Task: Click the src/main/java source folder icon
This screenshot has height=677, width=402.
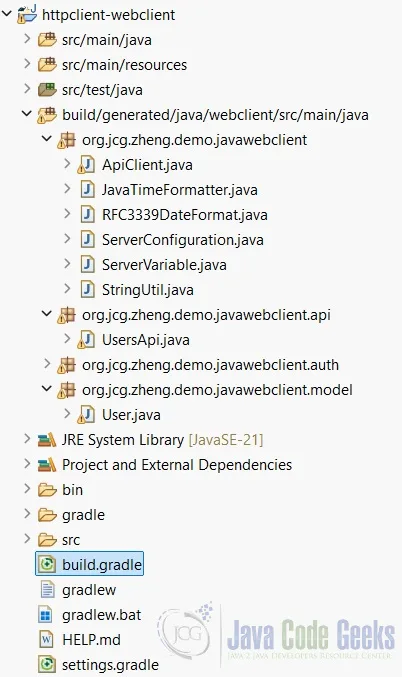Action: click(x=47, y=40)
